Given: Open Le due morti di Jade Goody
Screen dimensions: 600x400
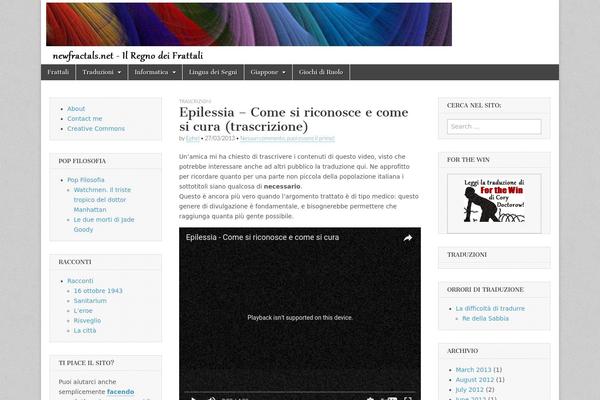Looking at the screenshot, I should click(104, 225).
